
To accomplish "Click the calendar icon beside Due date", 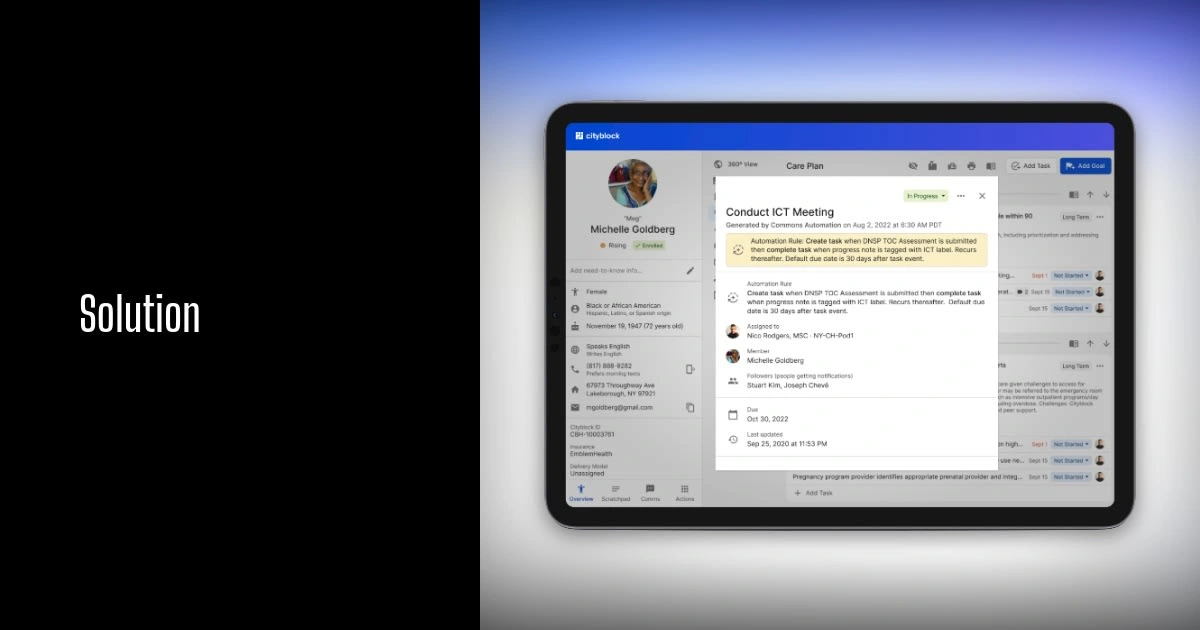I will (x=733, y=414).
